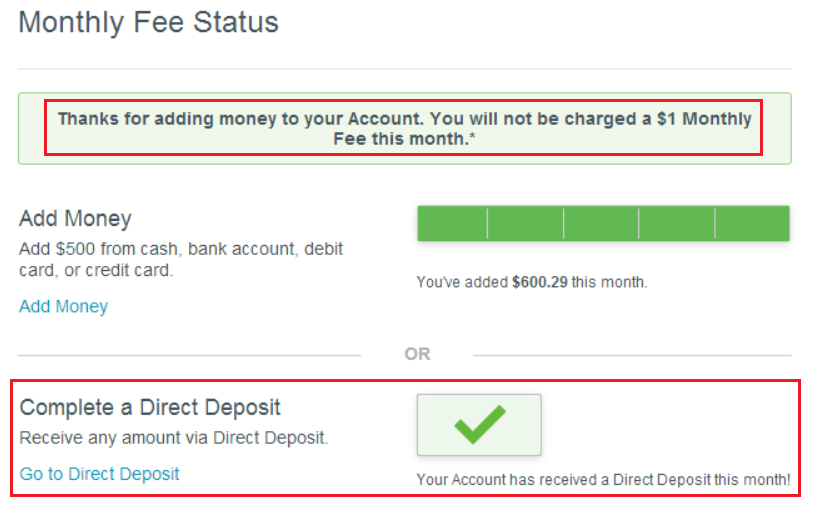813x507 pixels.
Task: Click the bold $600.29 amount
Action: point(539,282)
